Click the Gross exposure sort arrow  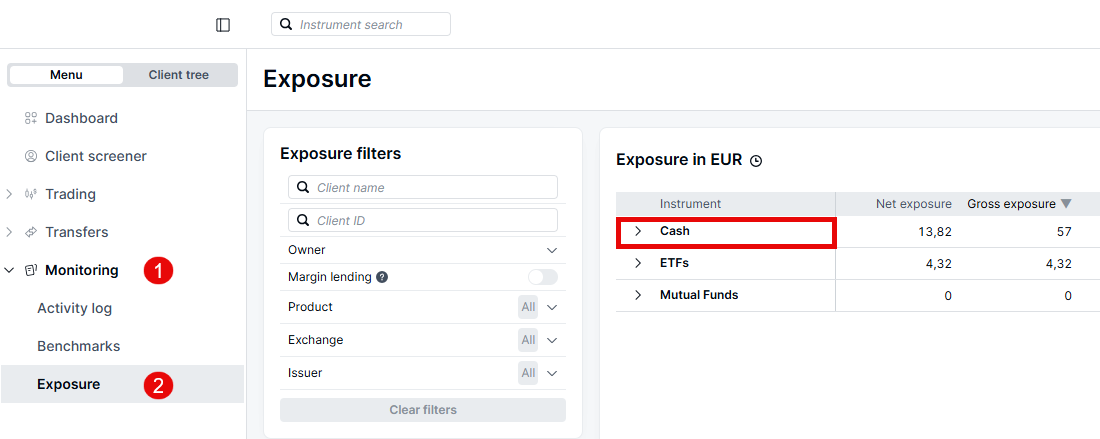click(x=1066, y=204)
